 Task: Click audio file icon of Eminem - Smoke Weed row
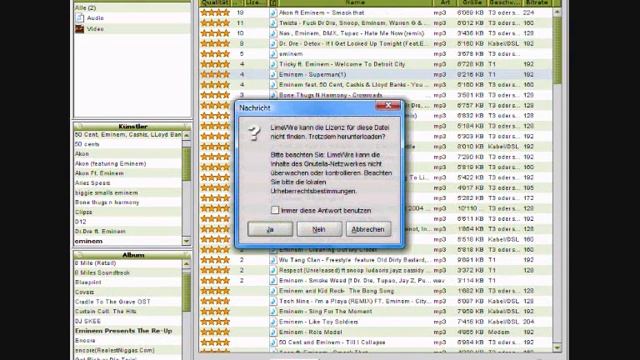pos(273,281)
